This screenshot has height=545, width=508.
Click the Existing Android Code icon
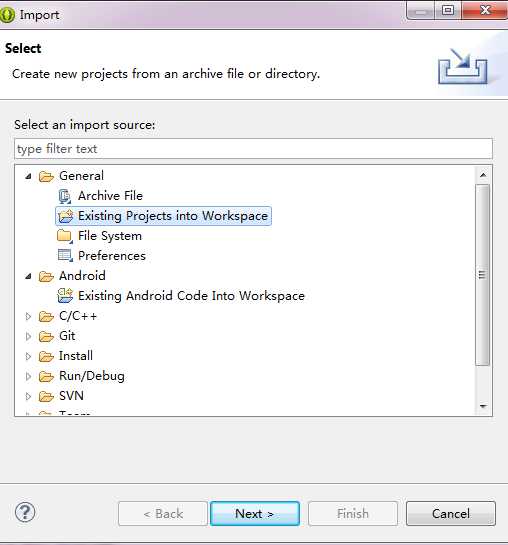coord(65,296)
